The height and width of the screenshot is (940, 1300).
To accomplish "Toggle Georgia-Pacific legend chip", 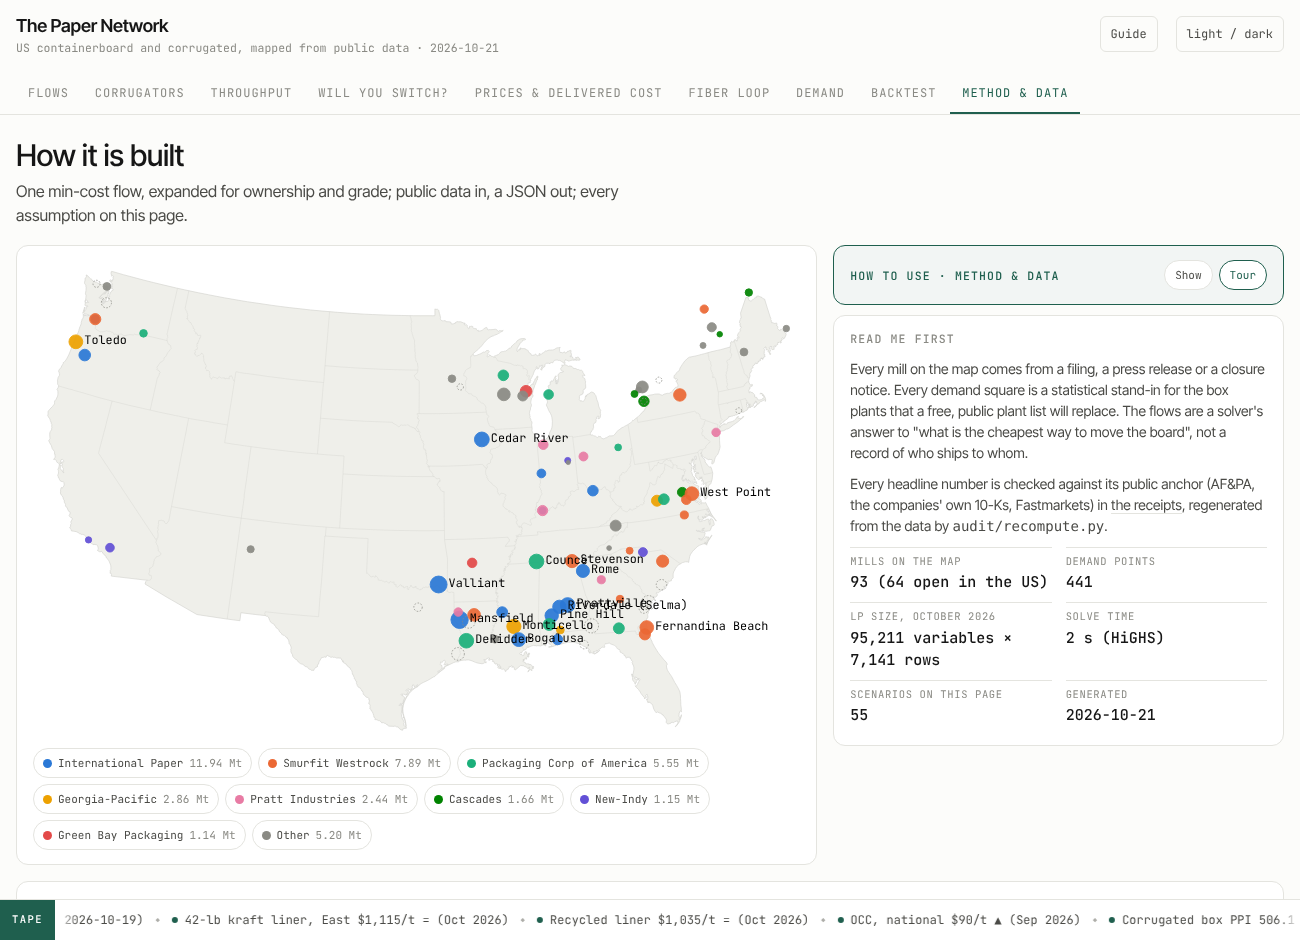I will pos(126,799).
